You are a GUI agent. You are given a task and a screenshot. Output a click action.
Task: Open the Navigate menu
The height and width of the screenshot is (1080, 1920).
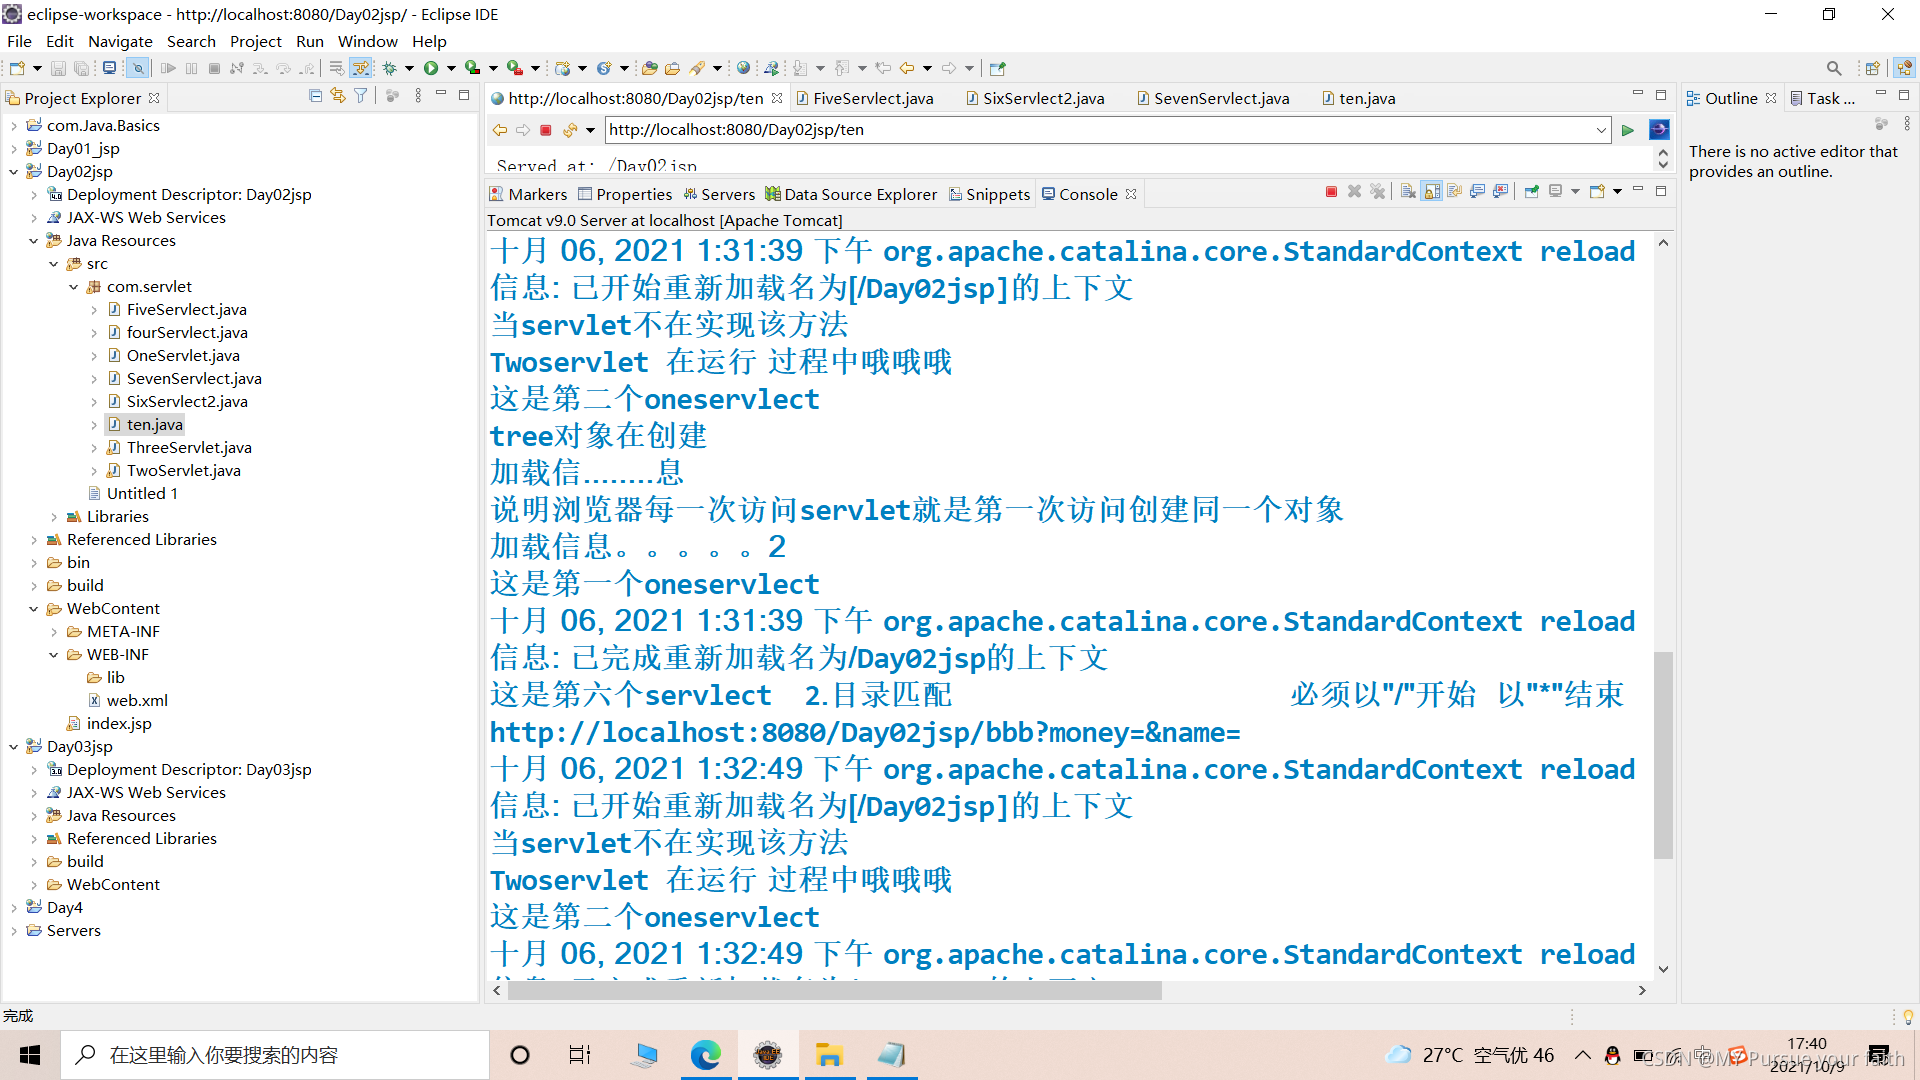[x=120, y=42]
